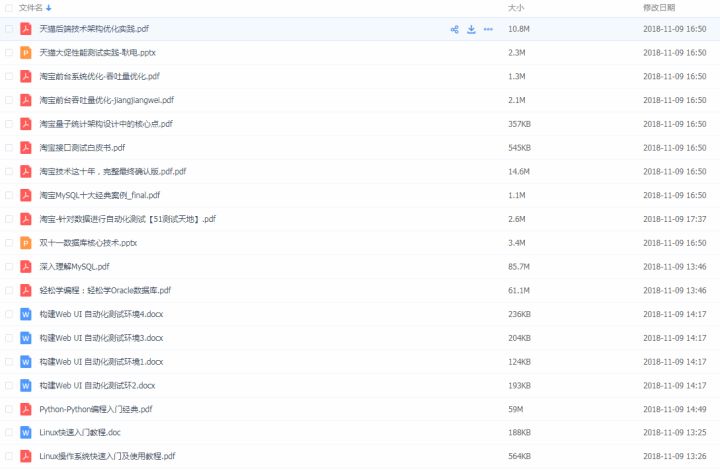This screenshot has height=471, width=720.
Task: Open file 天猫后端技术架构优化实践.pdf by its name
Action: click(94, 29)
